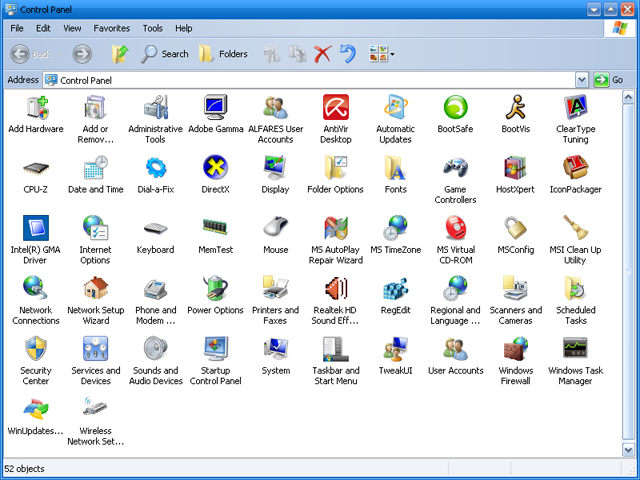Go up one folder level
640x480 pixels.
click(120, 54)
